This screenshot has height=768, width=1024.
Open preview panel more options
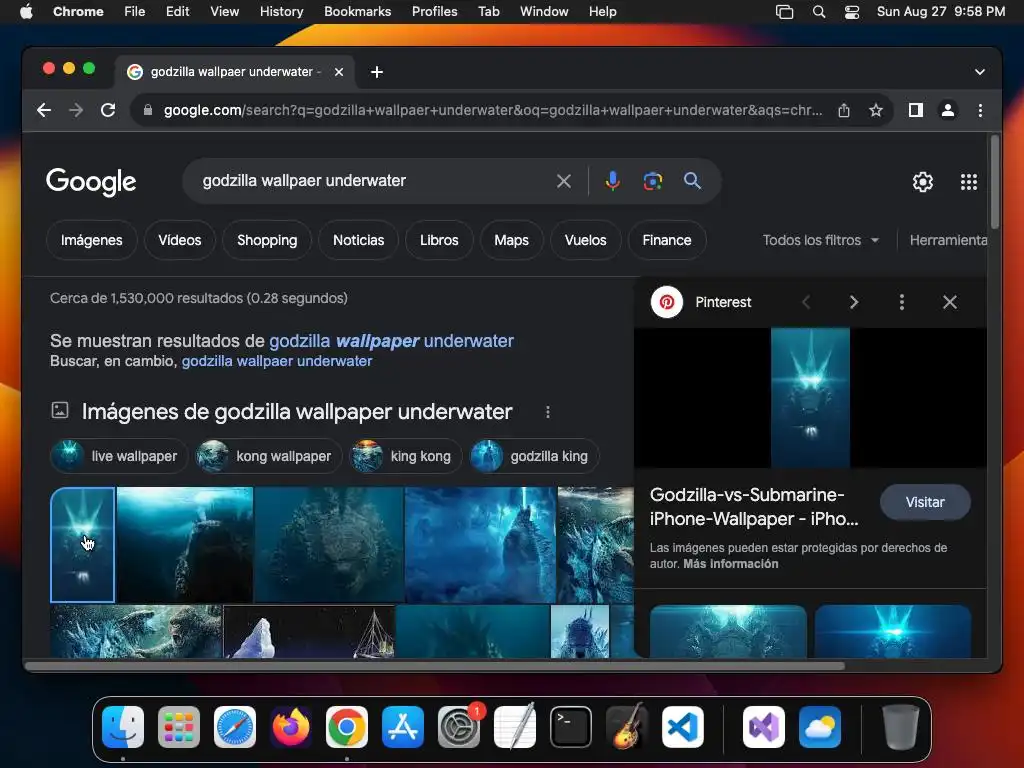[x=902, y=302]
